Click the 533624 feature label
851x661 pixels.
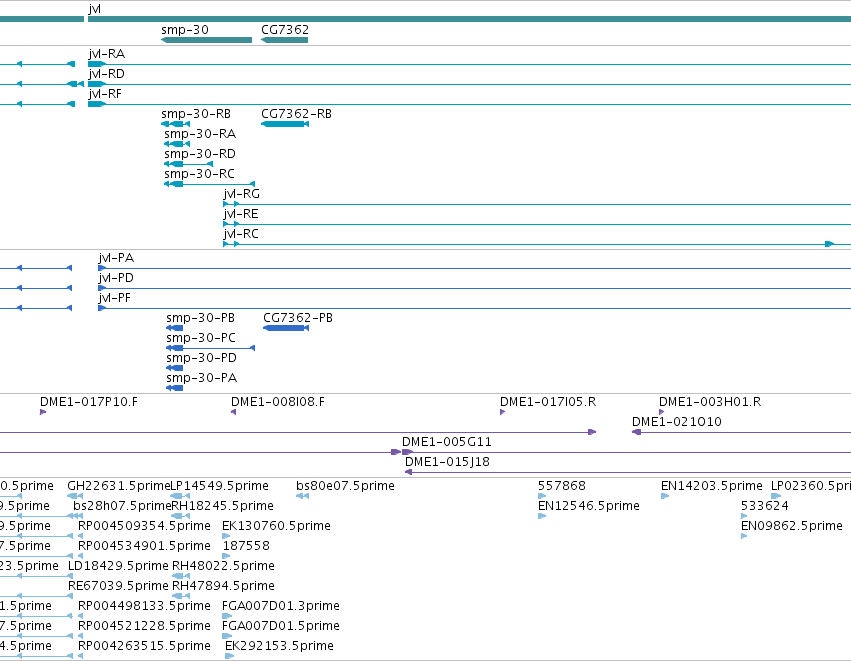pos(765,506)
